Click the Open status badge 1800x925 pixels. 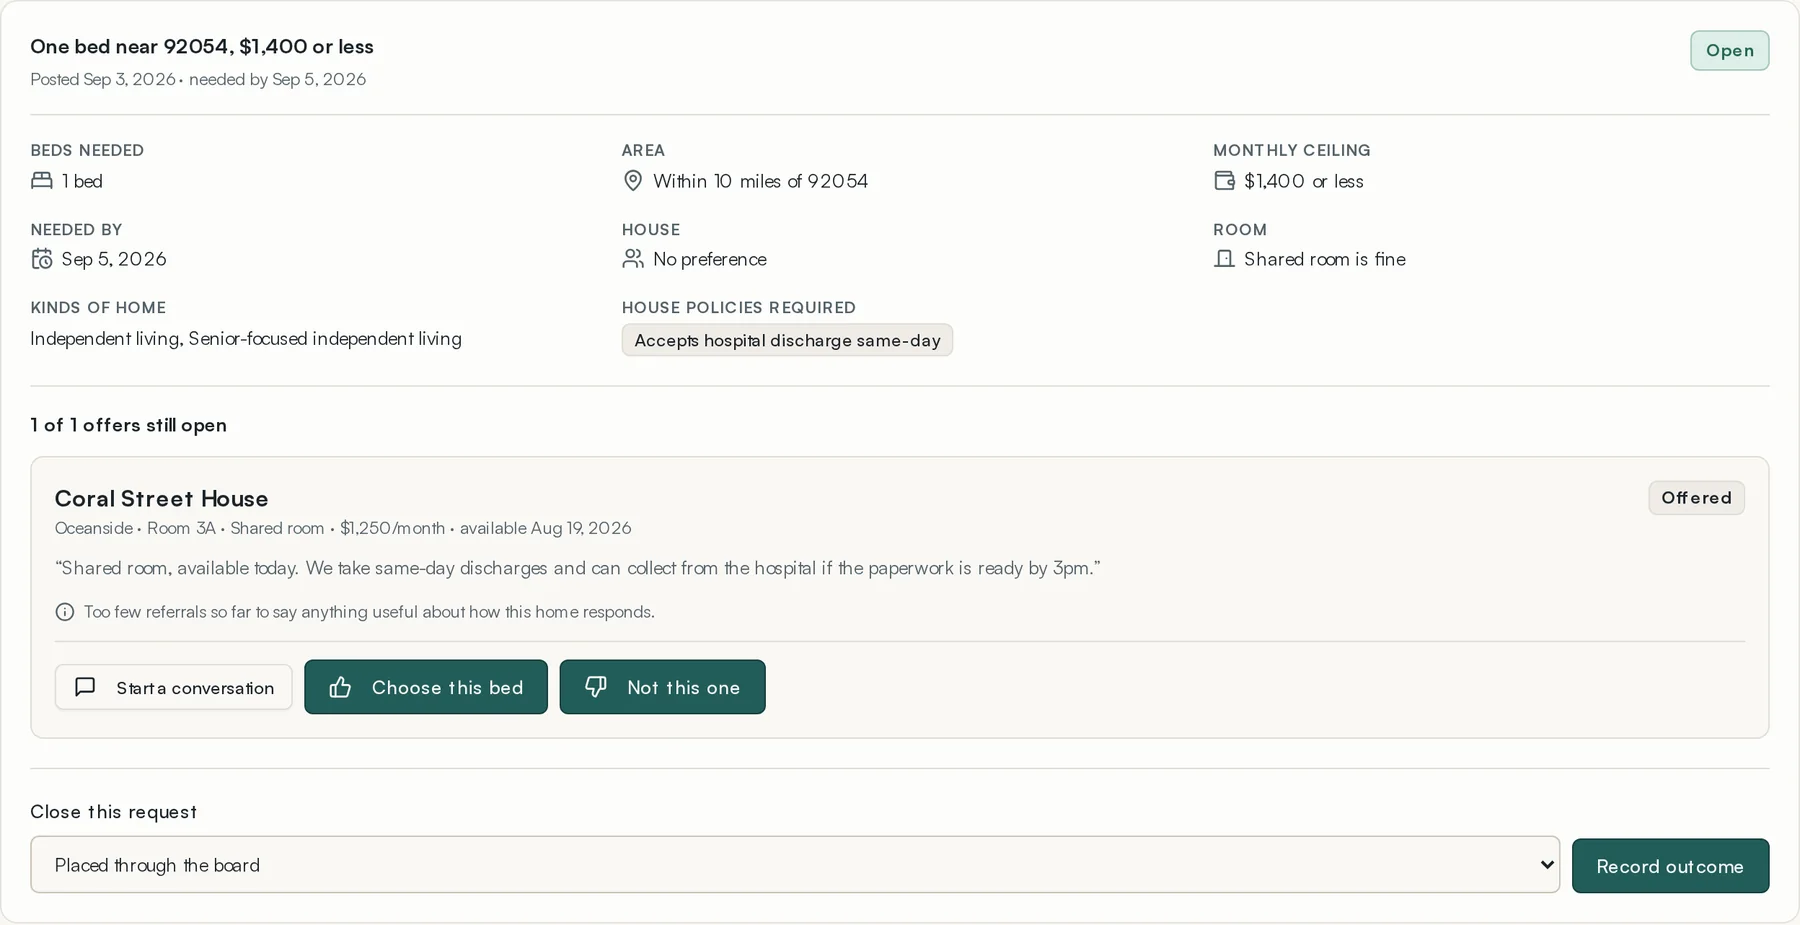coord(1729,51)
